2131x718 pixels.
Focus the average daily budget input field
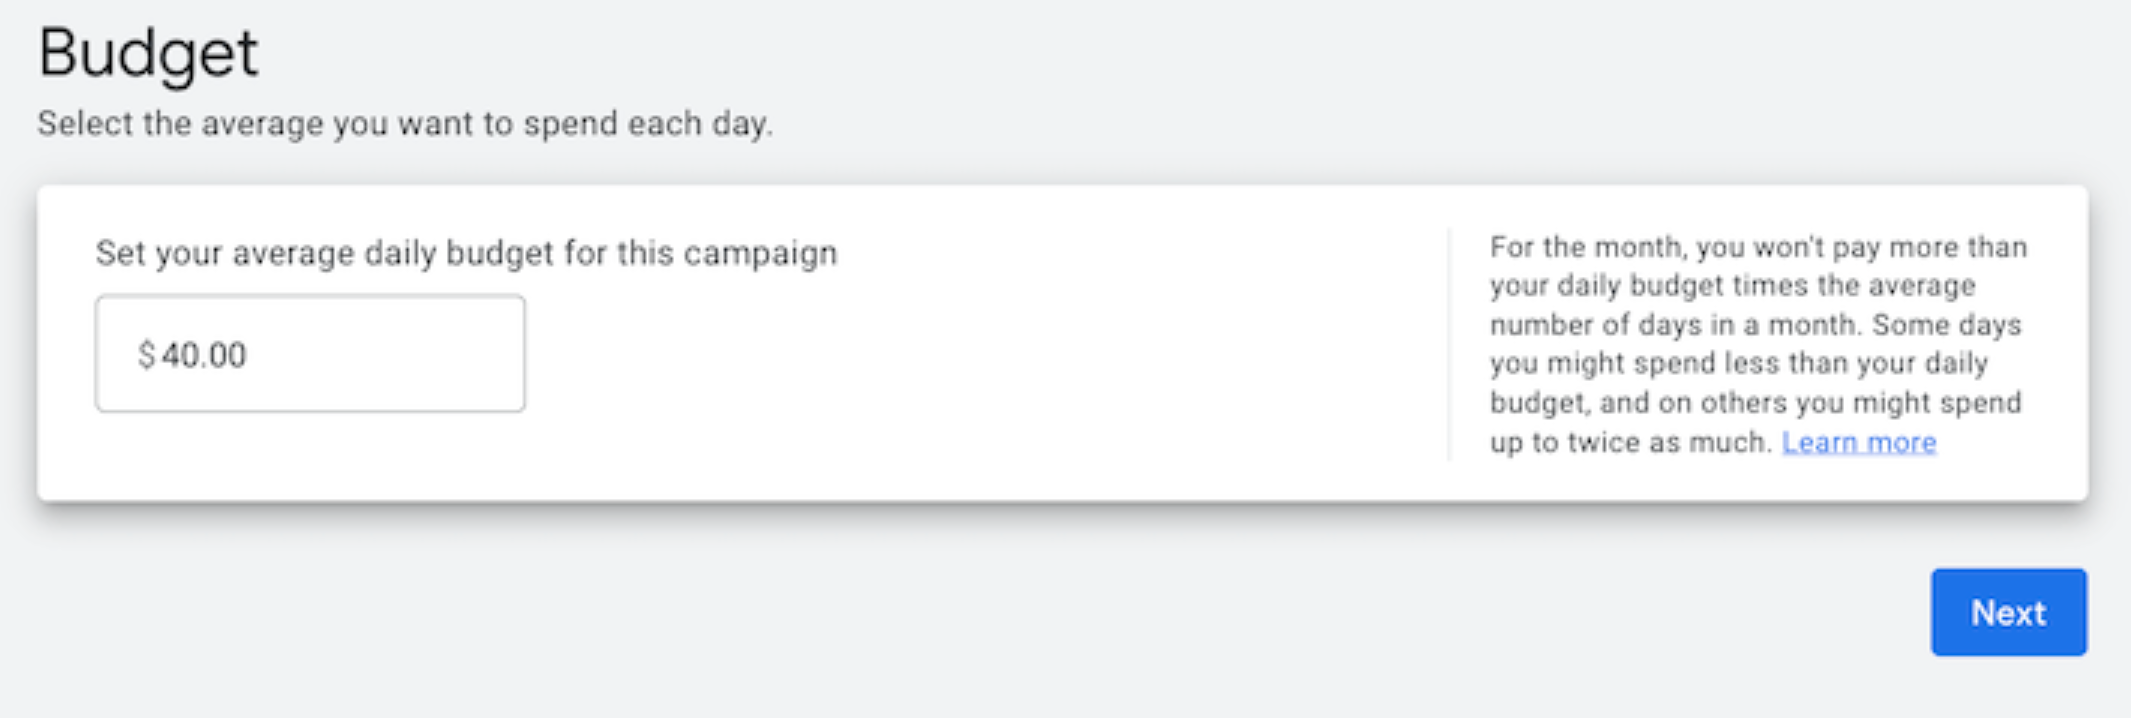point(380,353)
